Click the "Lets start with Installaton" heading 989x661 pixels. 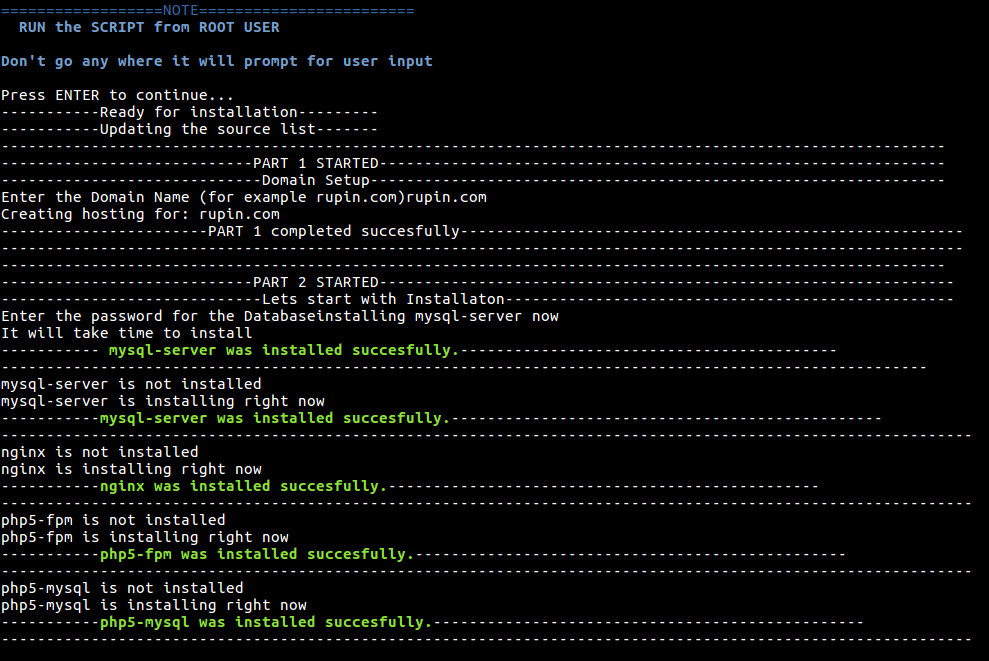coord(382,299)
